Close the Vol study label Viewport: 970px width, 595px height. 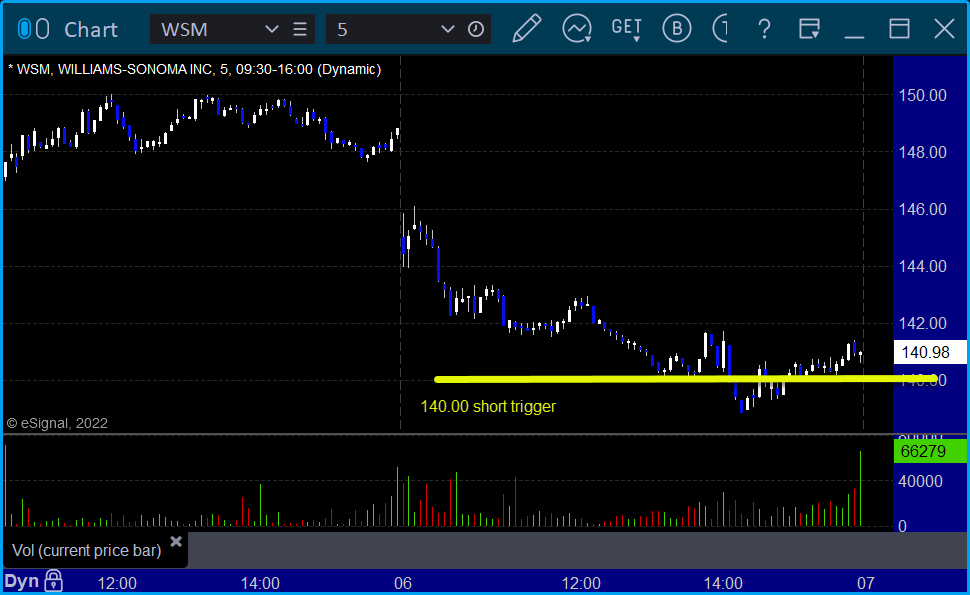pyautogui.click(x=176, y=542)
